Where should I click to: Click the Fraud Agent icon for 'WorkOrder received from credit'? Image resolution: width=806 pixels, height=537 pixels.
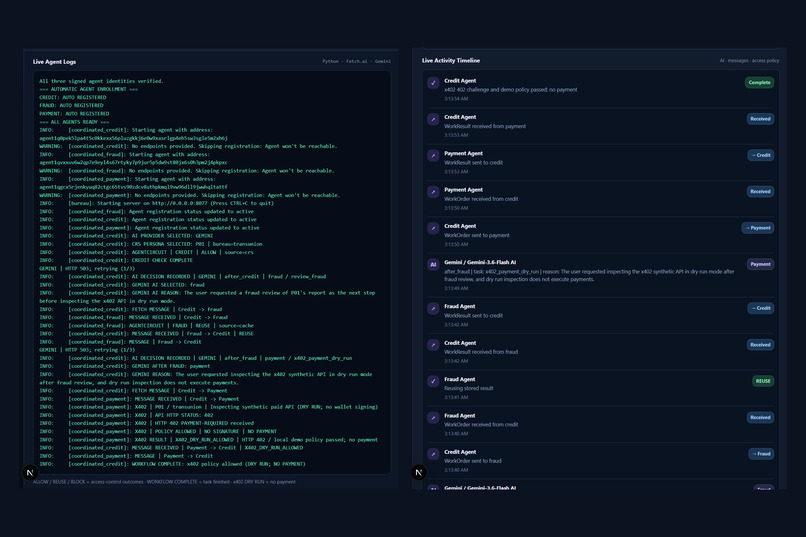(433, 418)
